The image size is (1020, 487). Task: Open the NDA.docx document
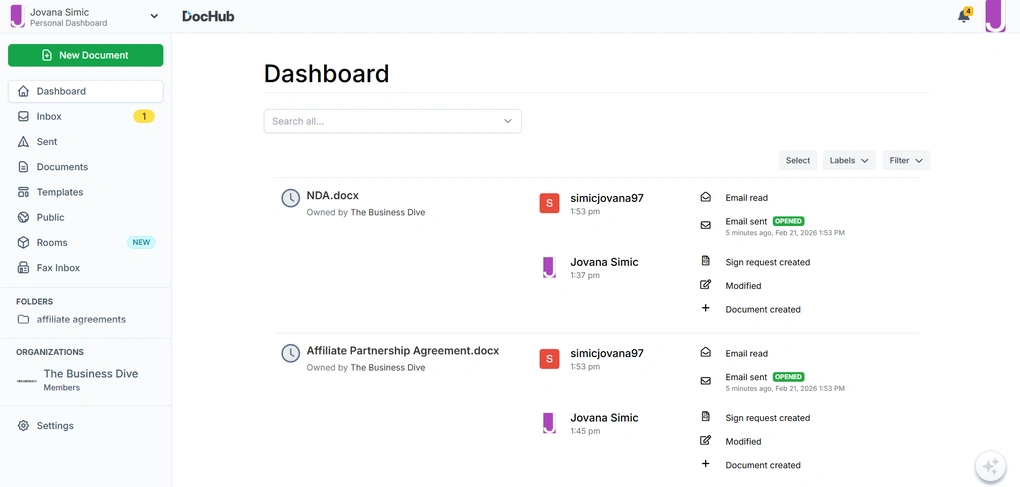332,195
